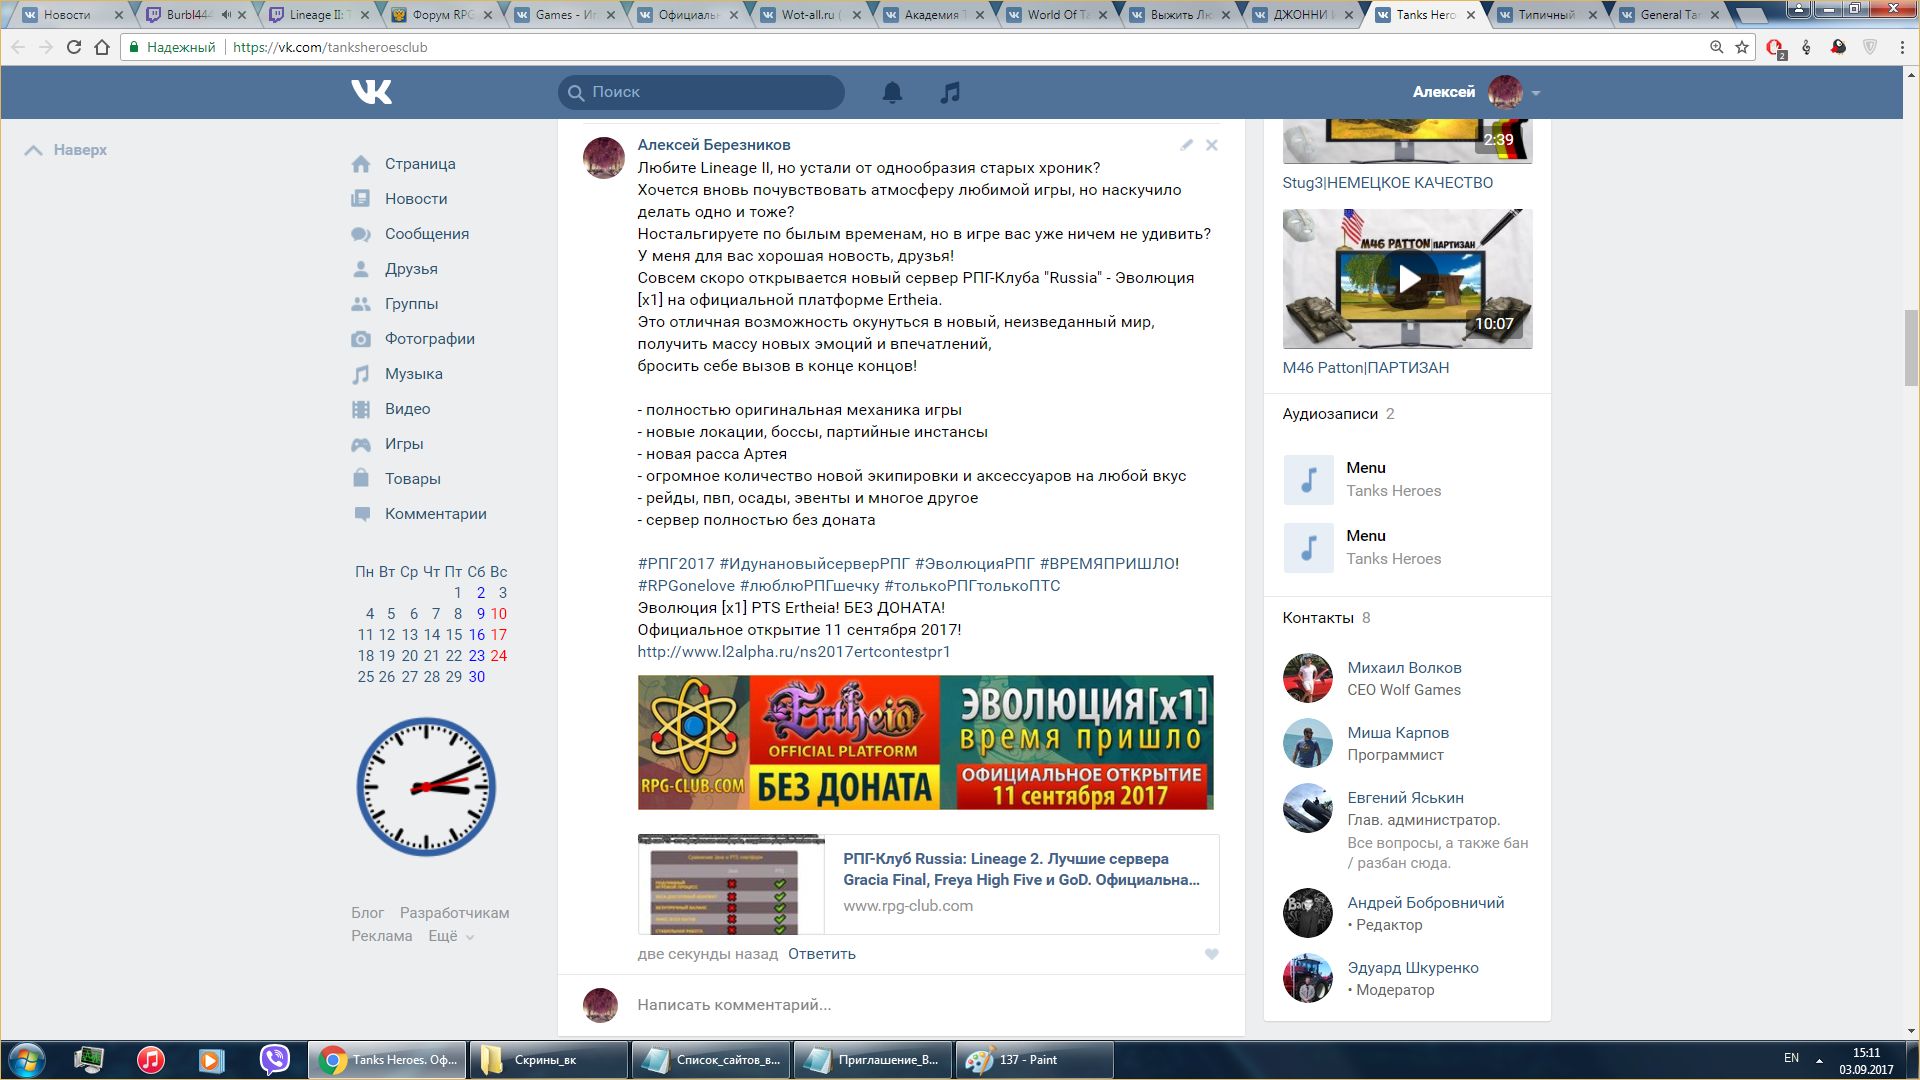This screenshot has width=1920, height=1080.
Task: Open M46 Patton|ПАРТИЗАН video title
Action: (1365, 368)
